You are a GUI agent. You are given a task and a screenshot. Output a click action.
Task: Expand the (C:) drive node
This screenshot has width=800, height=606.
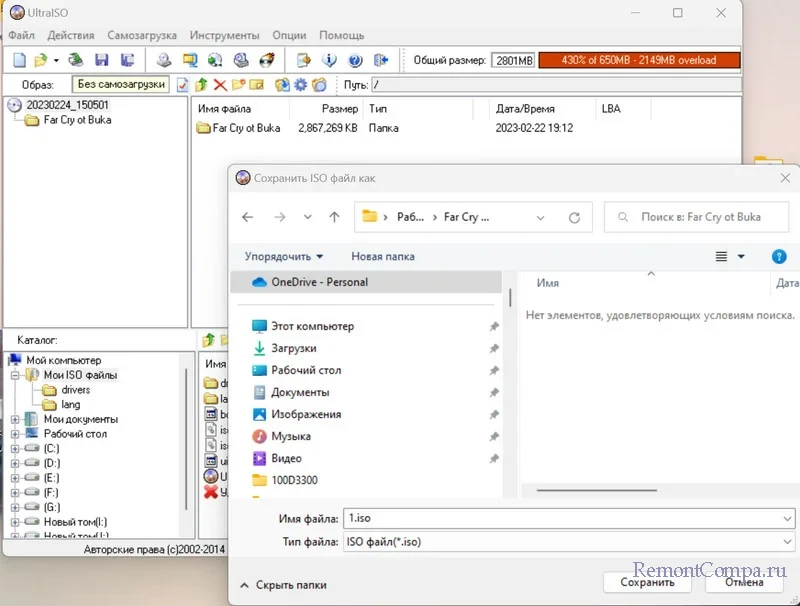(x=15, y=449)
